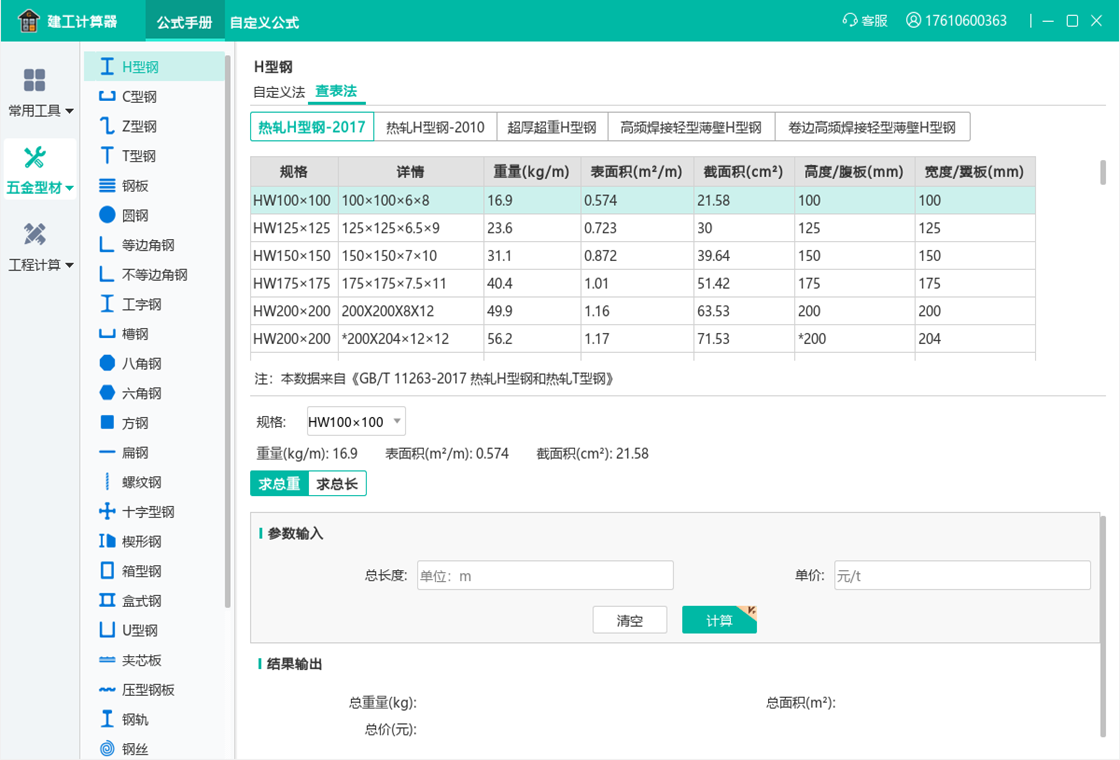Toggle to 求总长 calculation mode
Viewport: 1120px width, 760px height.
click(337, 484)
